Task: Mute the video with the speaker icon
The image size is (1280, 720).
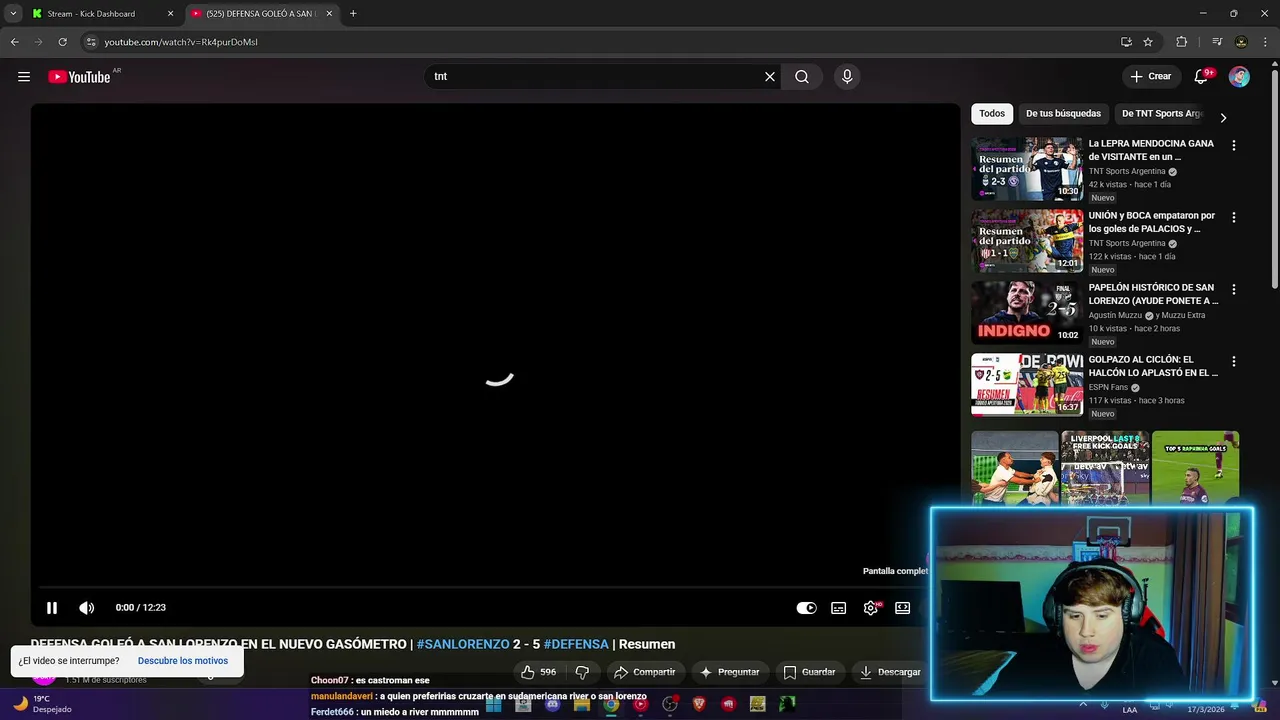Action: tap(87, 608)
